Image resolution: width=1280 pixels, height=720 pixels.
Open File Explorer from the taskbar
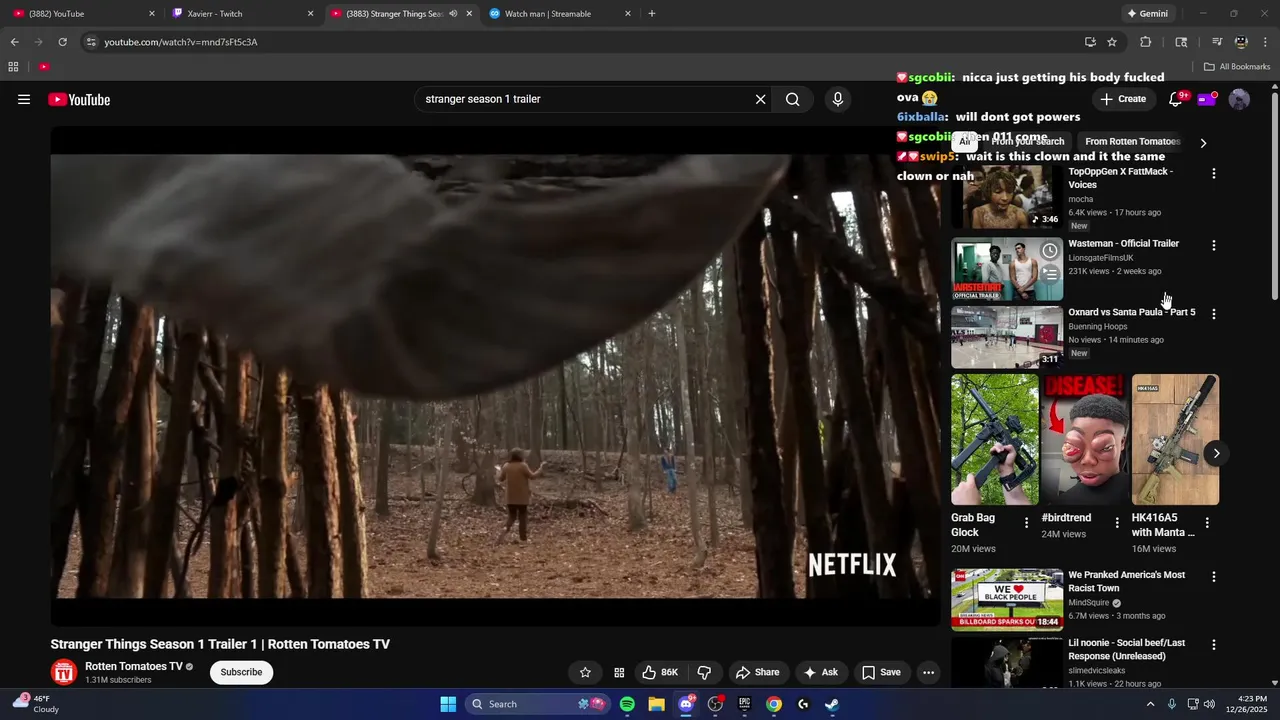[x=656, y=704]
